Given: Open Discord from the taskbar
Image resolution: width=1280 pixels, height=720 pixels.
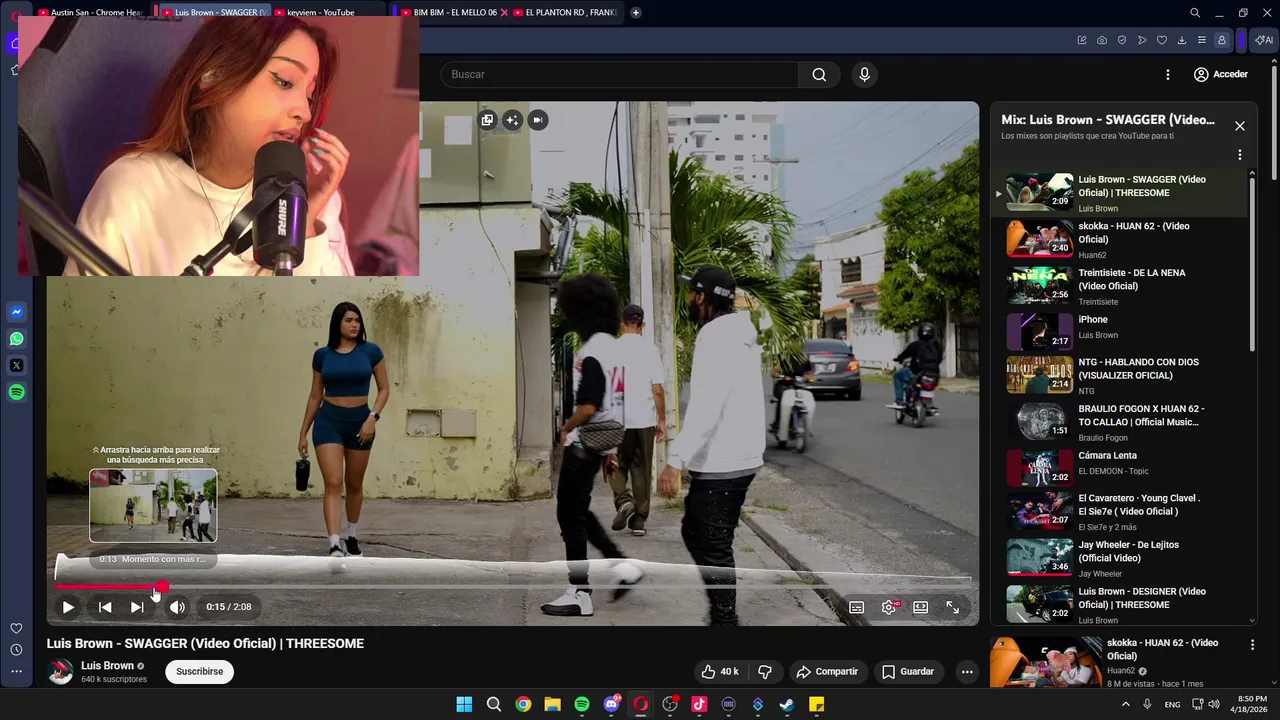Looking at the screenshot, I should [x=611, y=705].
